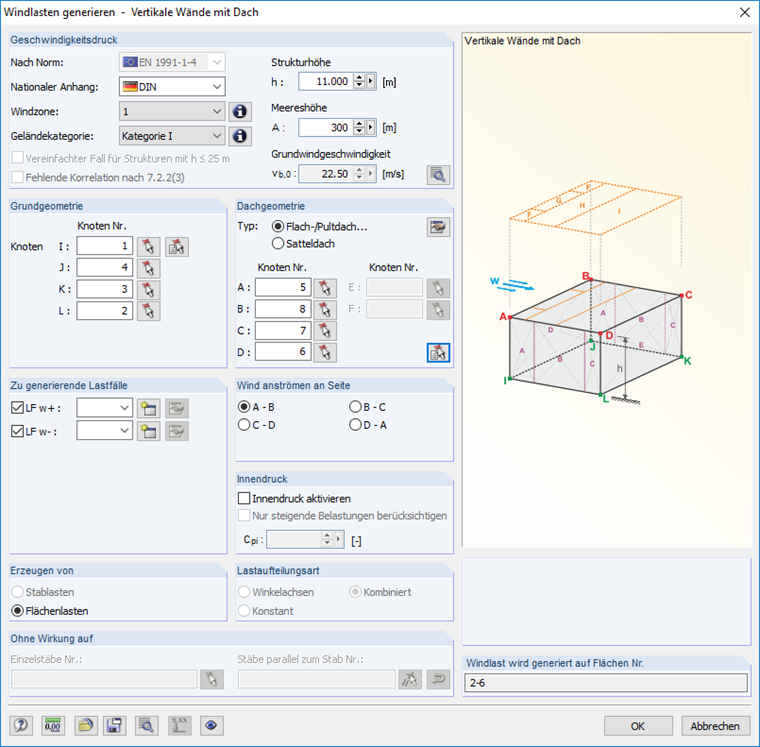Click multi-select roof nodes icon
This screenshot has width=760, height=747.
pos(438,352)
